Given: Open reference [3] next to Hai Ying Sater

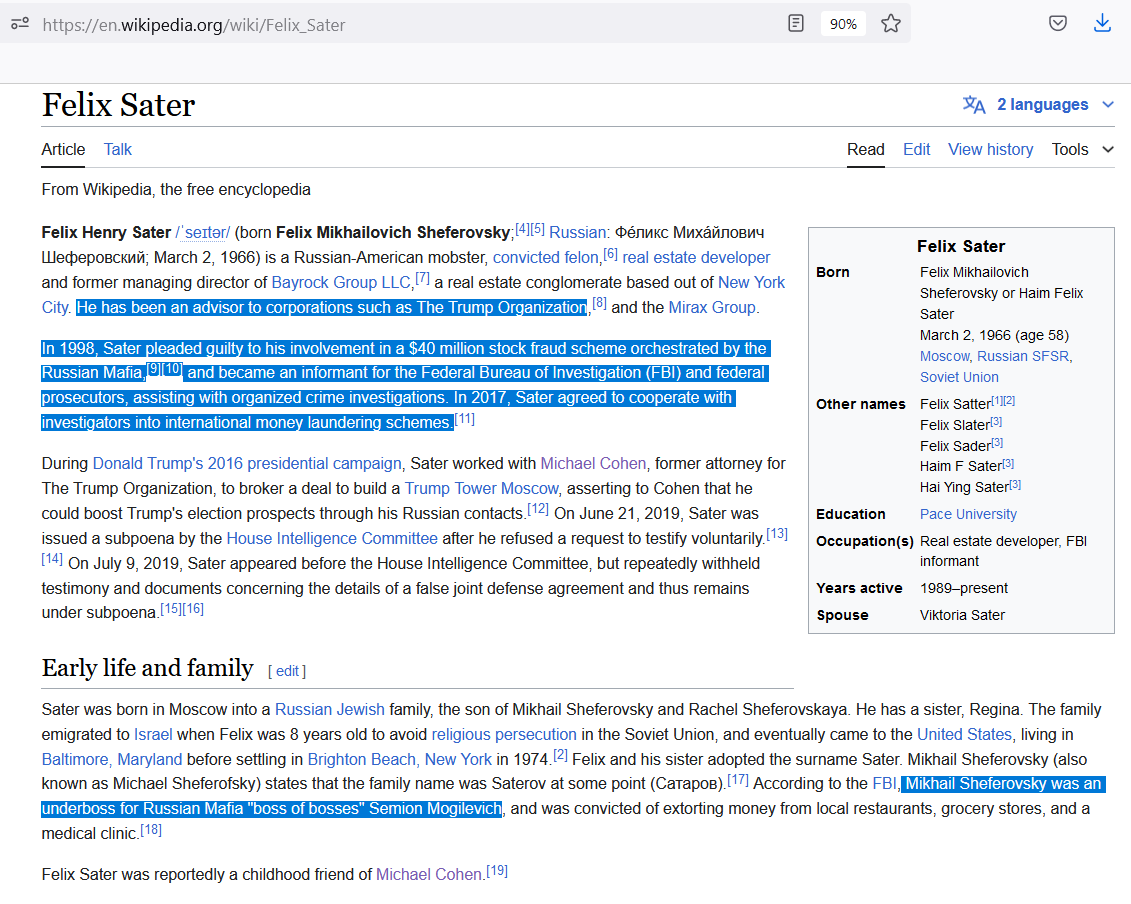Looking at the screenshot, I should tap(1015, 484).
